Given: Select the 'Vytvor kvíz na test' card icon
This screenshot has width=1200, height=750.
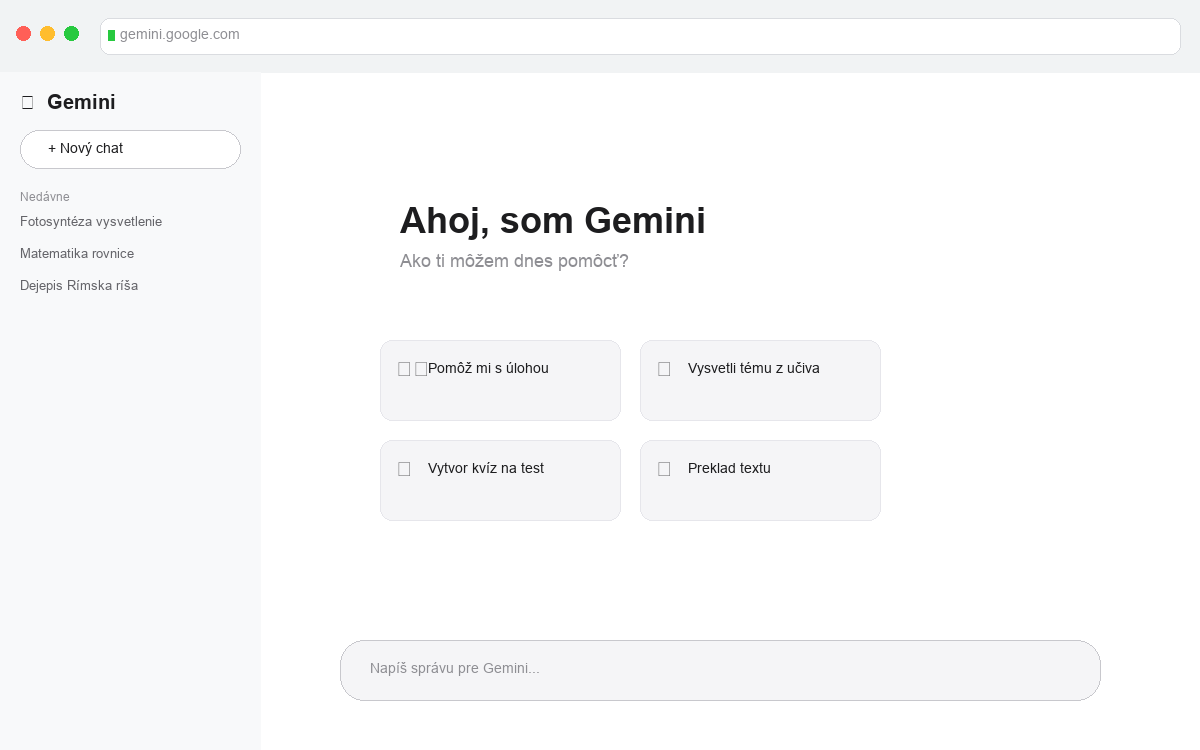Looking at the screenshot, I should click(x=404, y=469).
